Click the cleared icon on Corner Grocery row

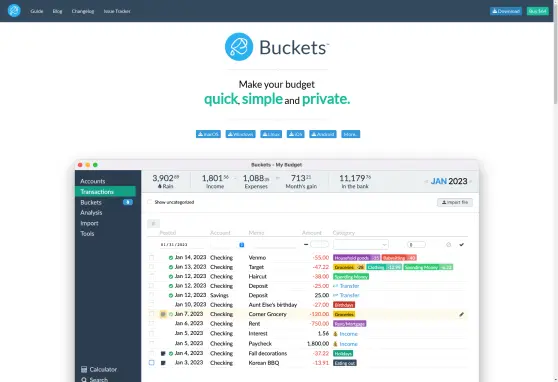[x=171, y=314]
